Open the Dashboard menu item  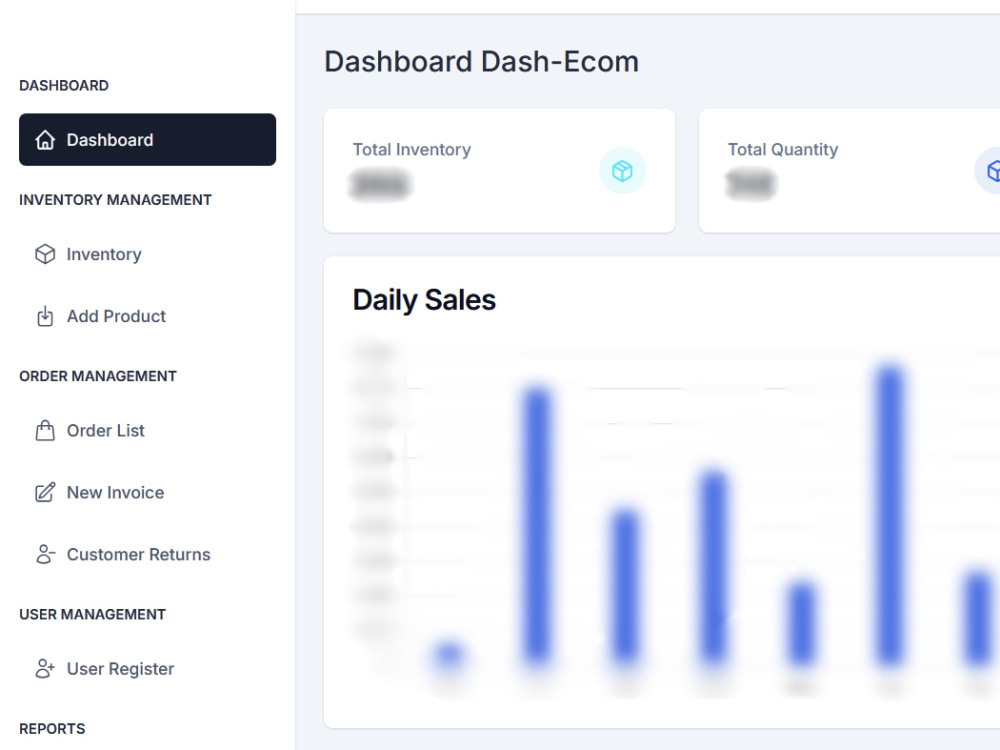coord(147,140)
